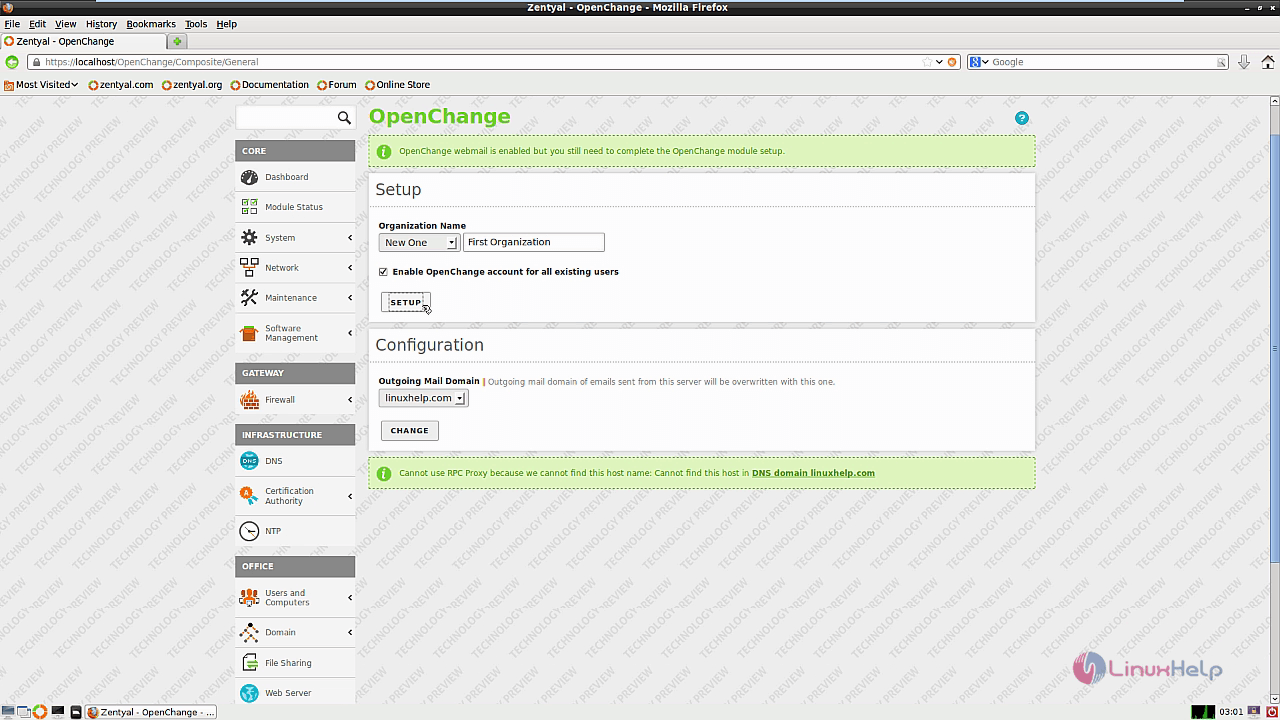Select the System gear icon
The height and width of the screenshot is (720, 1280).
249,237
